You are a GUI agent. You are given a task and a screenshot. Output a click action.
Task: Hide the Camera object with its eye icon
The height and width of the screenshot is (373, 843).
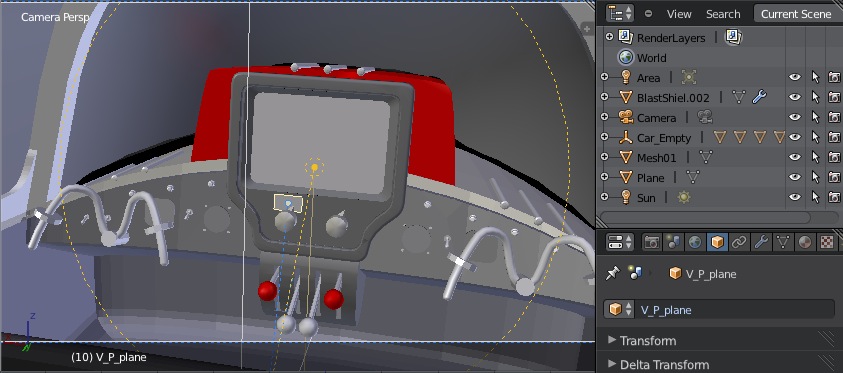pos(795,117)
